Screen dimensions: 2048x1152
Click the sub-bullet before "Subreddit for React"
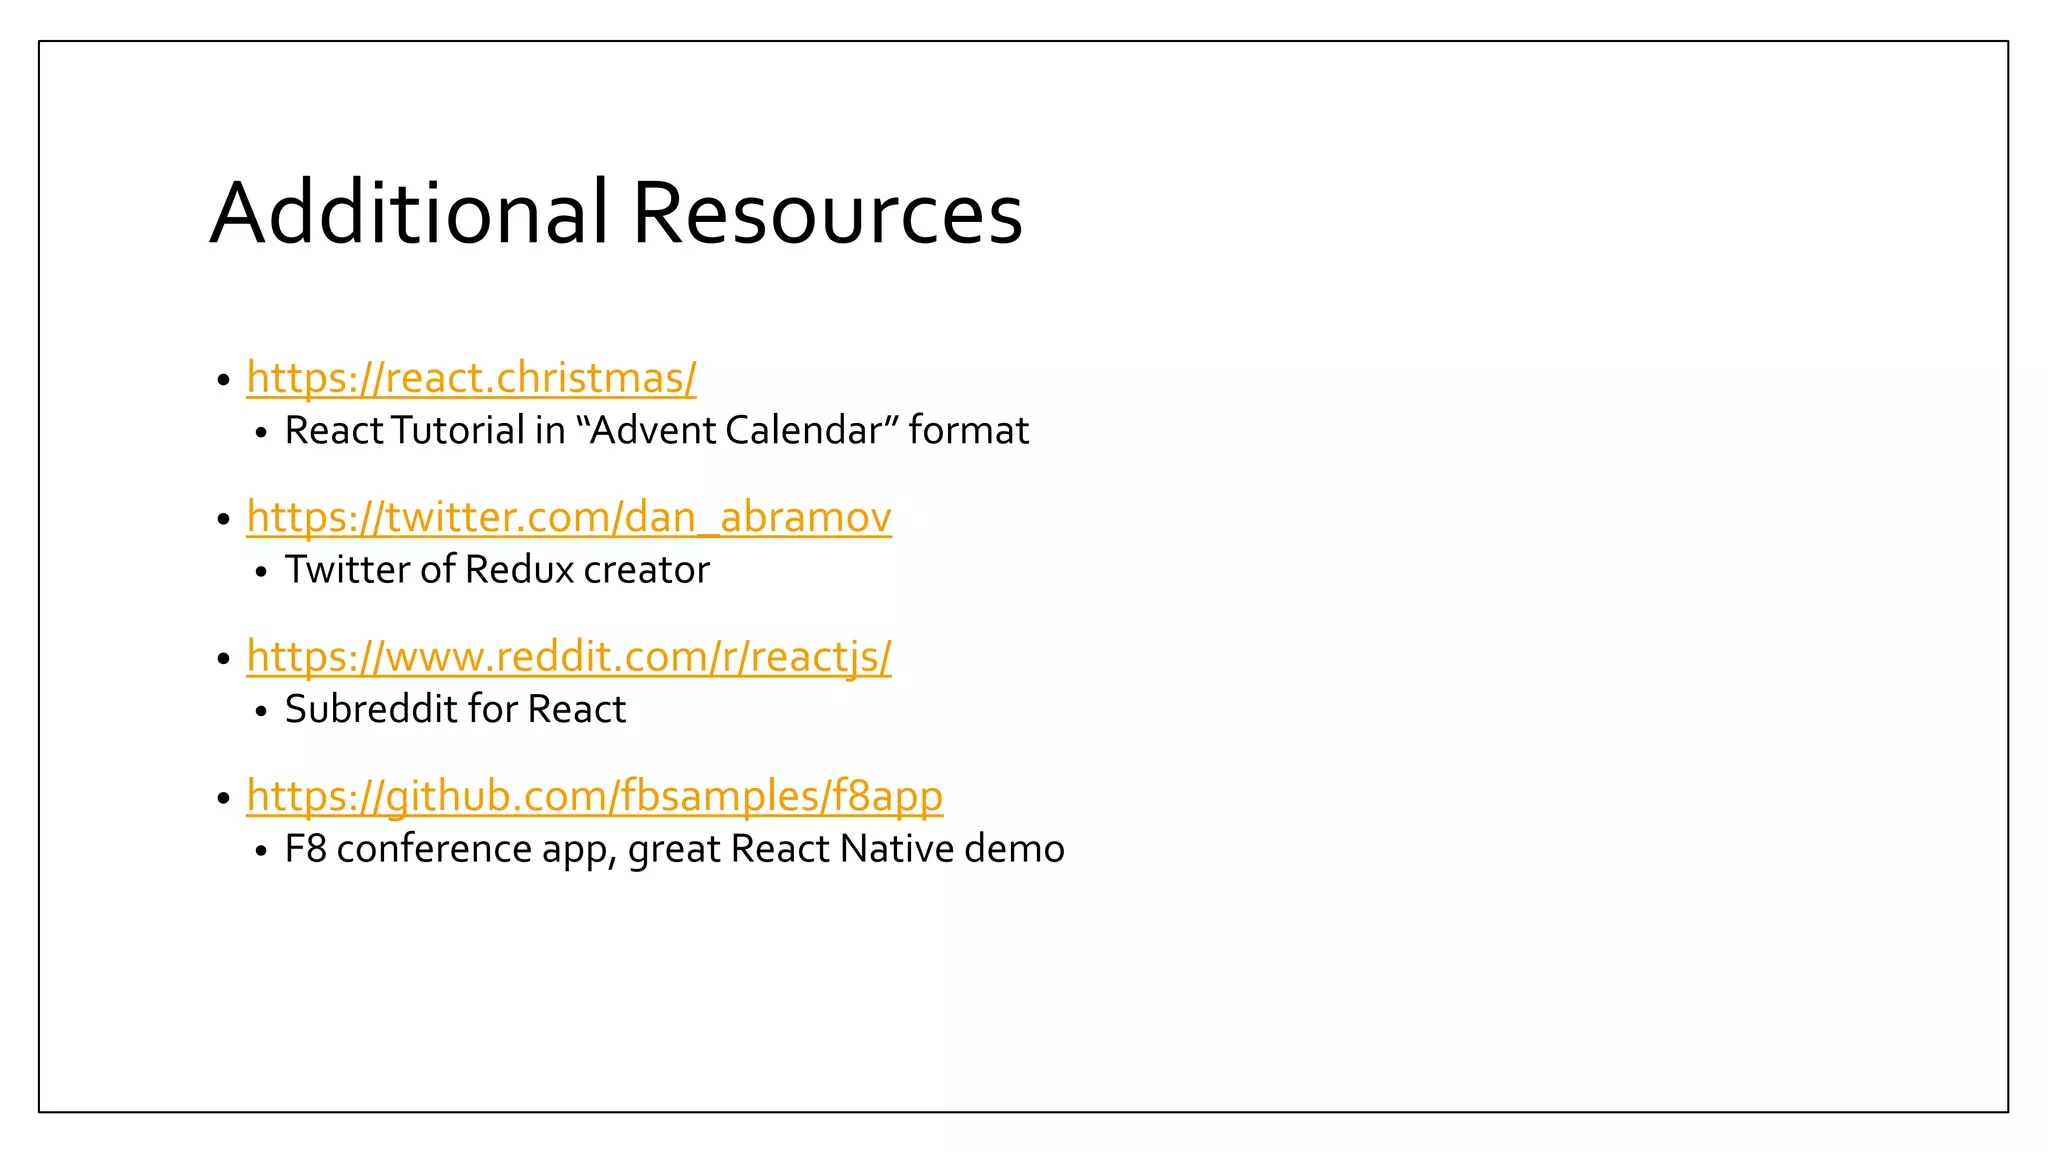point(261,712)
